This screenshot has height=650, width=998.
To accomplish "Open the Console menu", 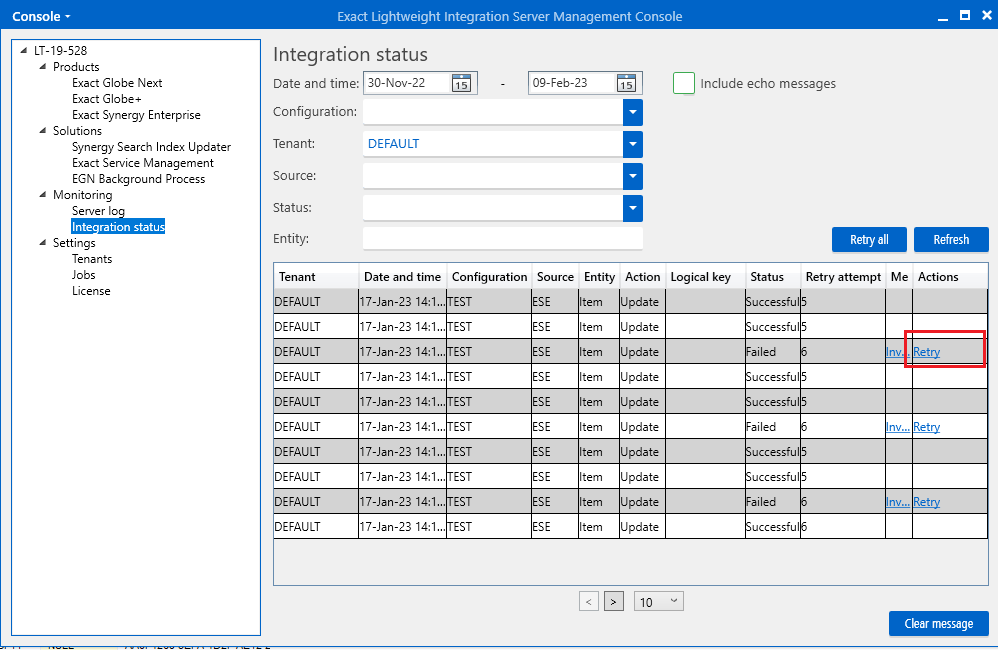I will pos(41,16).
